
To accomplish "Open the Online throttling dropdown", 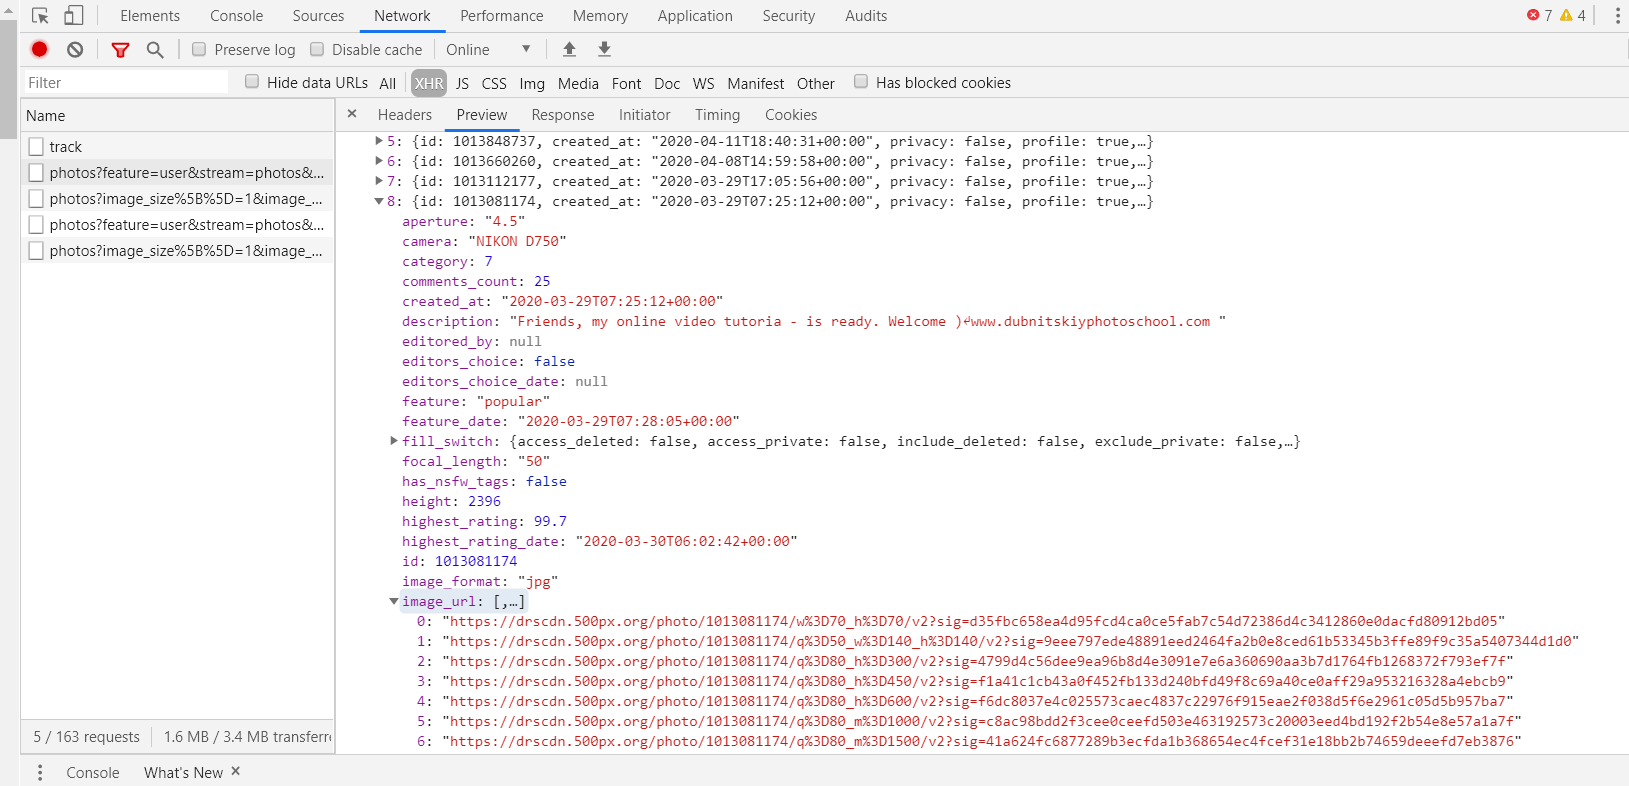I will [x=488, y=49].
